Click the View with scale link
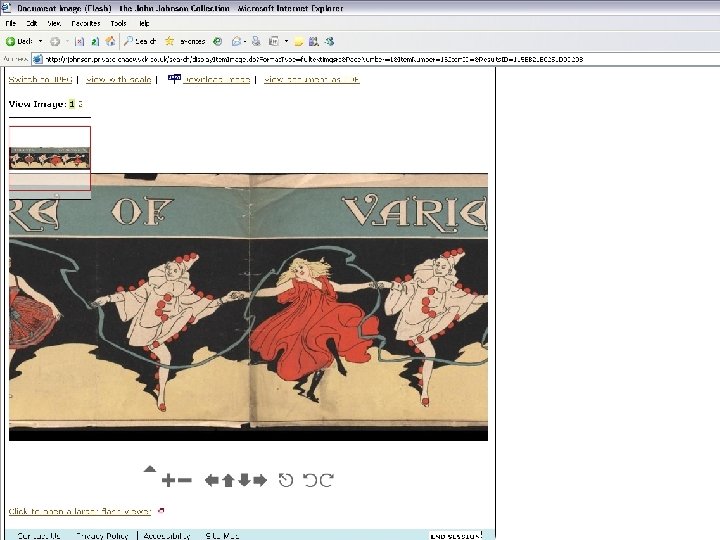The image size is (720, 540). [x=118, y=79]
